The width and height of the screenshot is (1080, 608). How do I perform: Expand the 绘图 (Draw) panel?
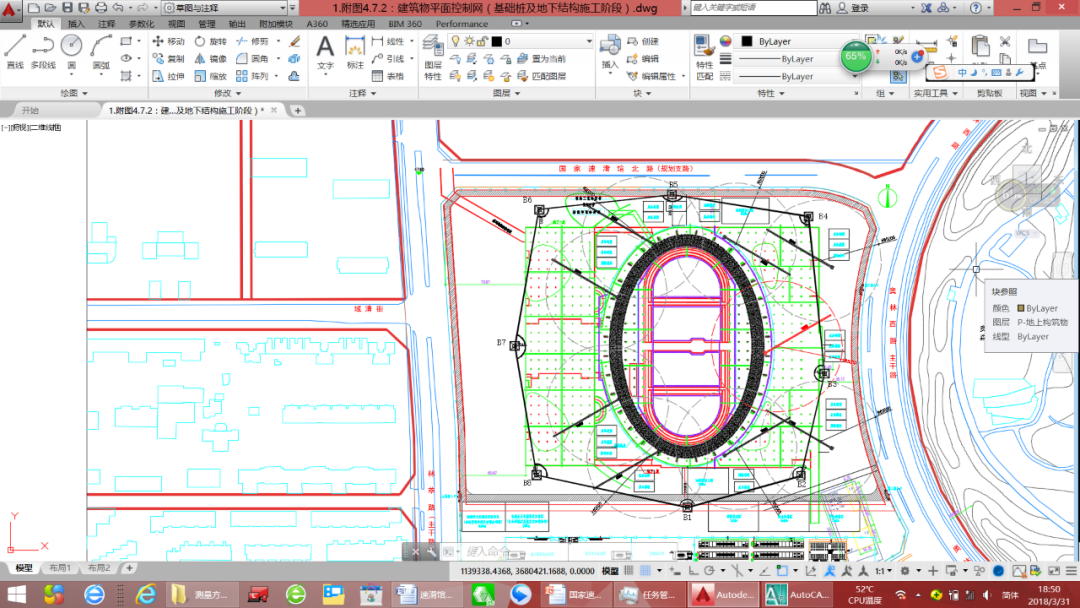pos(74,93)
